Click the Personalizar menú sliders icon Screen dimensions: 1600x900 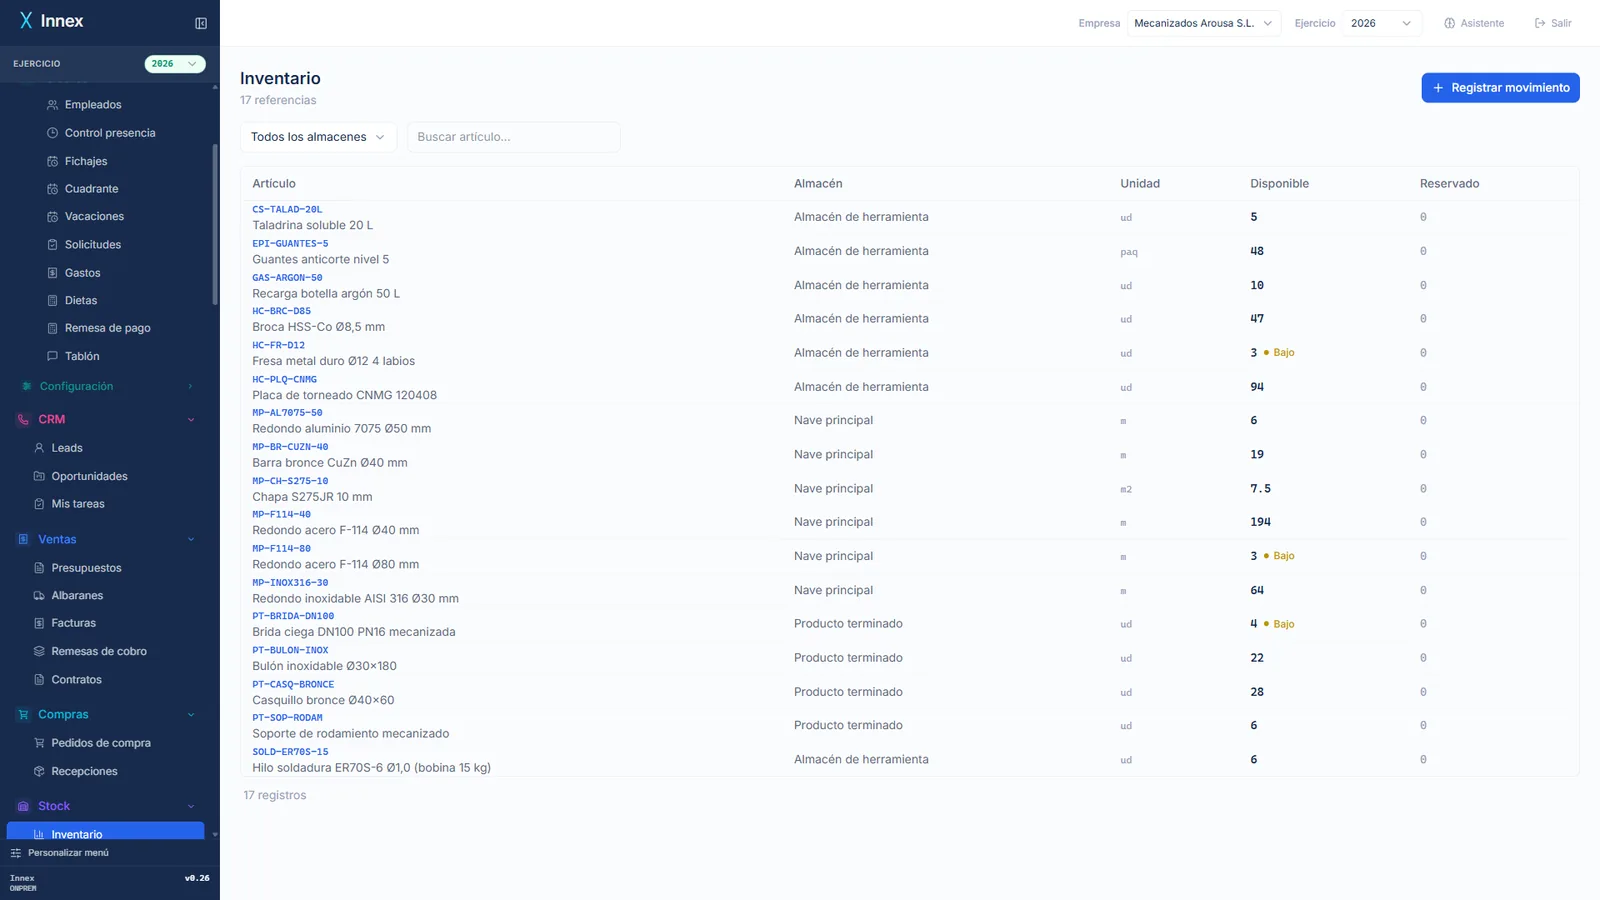point(16,853)
